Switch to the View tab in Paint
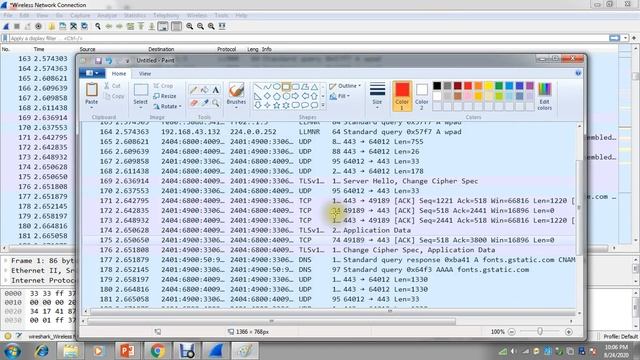Image resolution: width=640 pixels, height=360 pixels. click(145, 73)
